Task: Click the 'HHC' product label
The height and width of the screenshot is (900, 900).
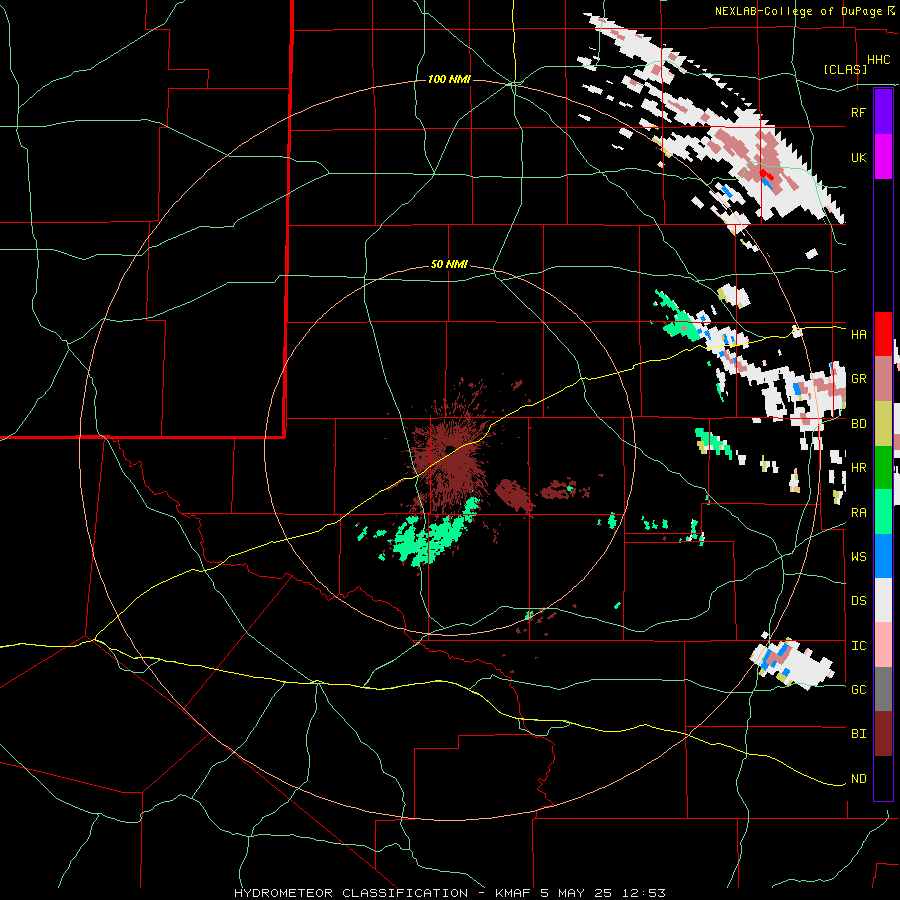Action: click(879, 60)
